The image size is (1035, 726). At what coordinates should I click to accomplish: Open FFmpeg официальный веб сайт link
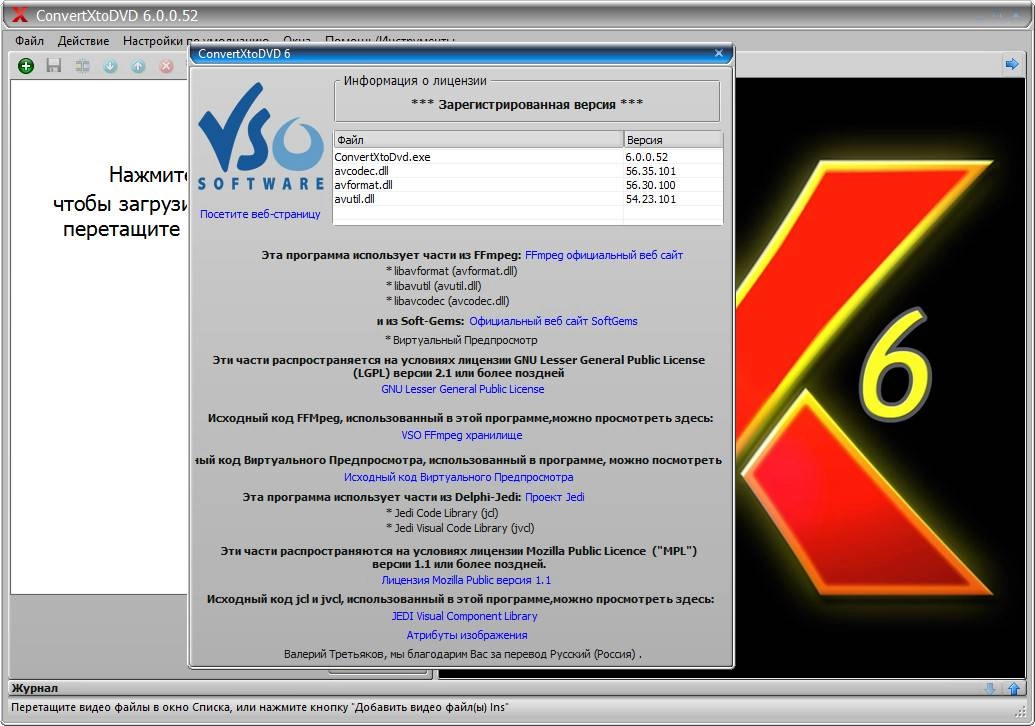click(x=603, y=255)
